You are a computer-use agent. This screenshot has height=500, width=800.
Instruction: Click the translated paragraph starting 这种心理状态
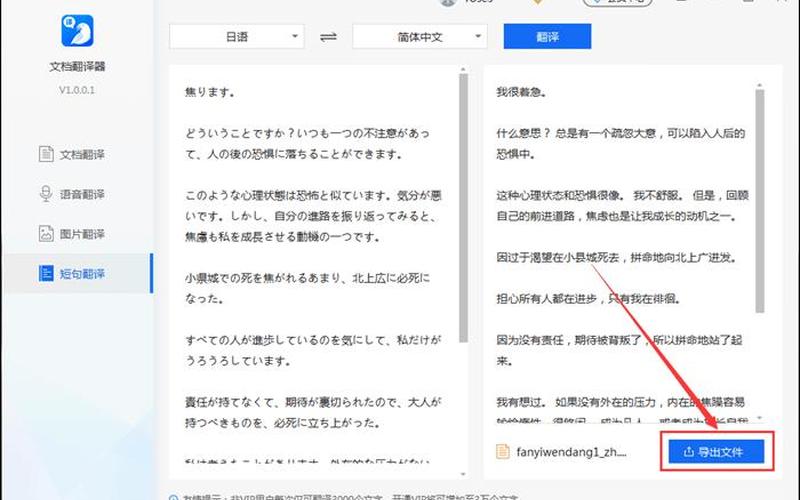click(x=622, y=206)
